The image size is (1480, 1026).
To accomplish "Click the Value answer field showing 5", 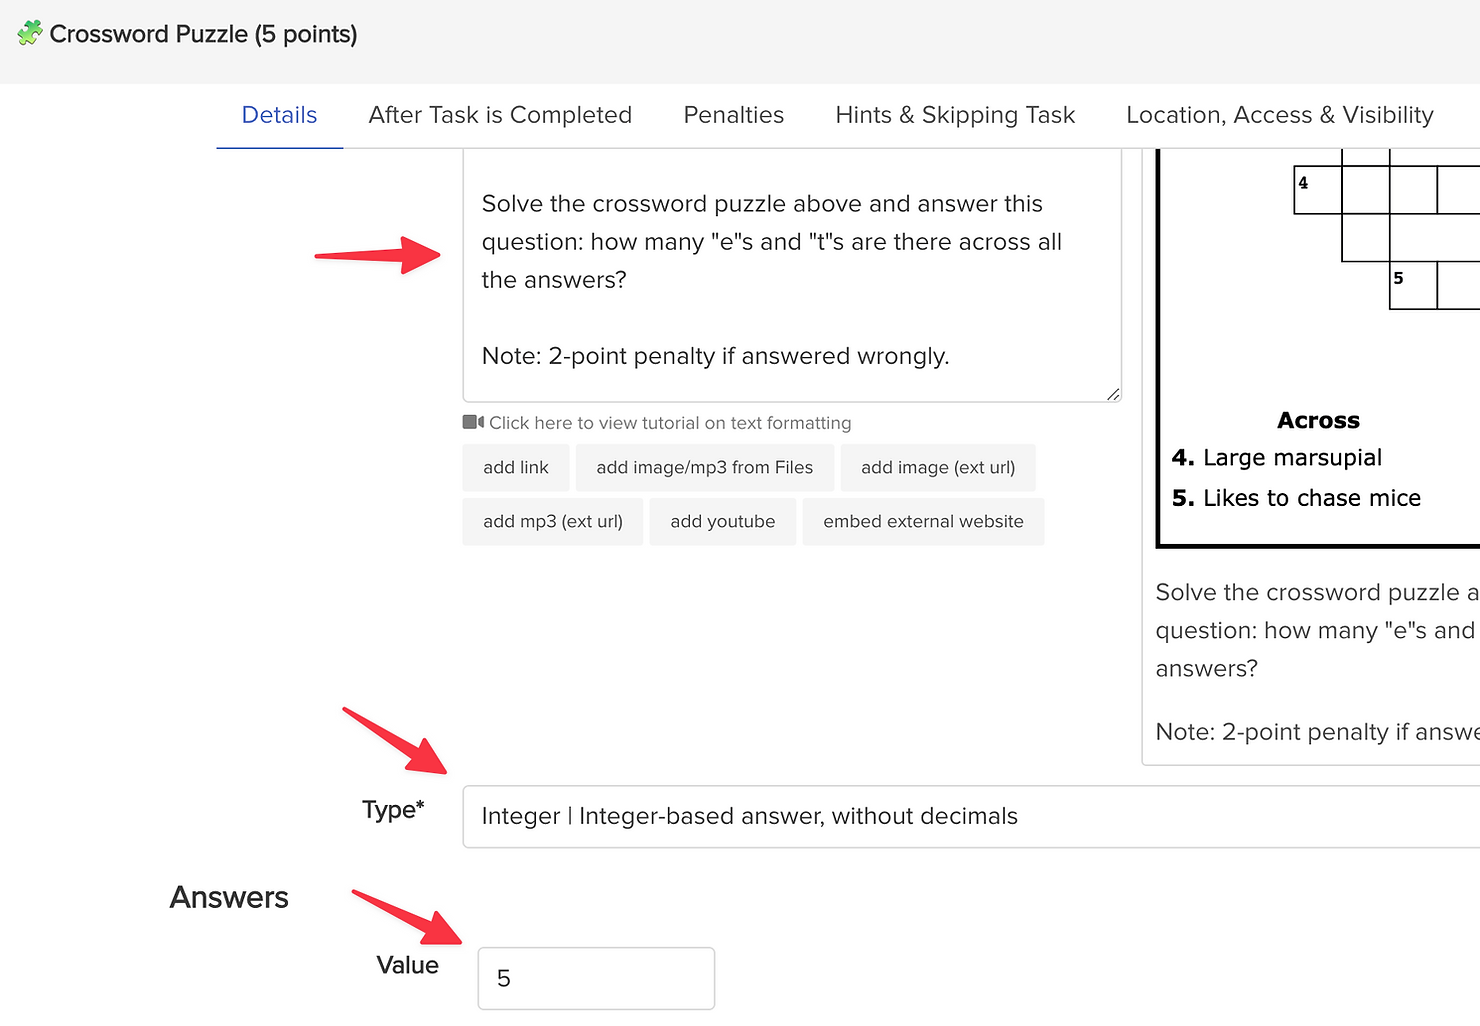I will pos(595,978).
